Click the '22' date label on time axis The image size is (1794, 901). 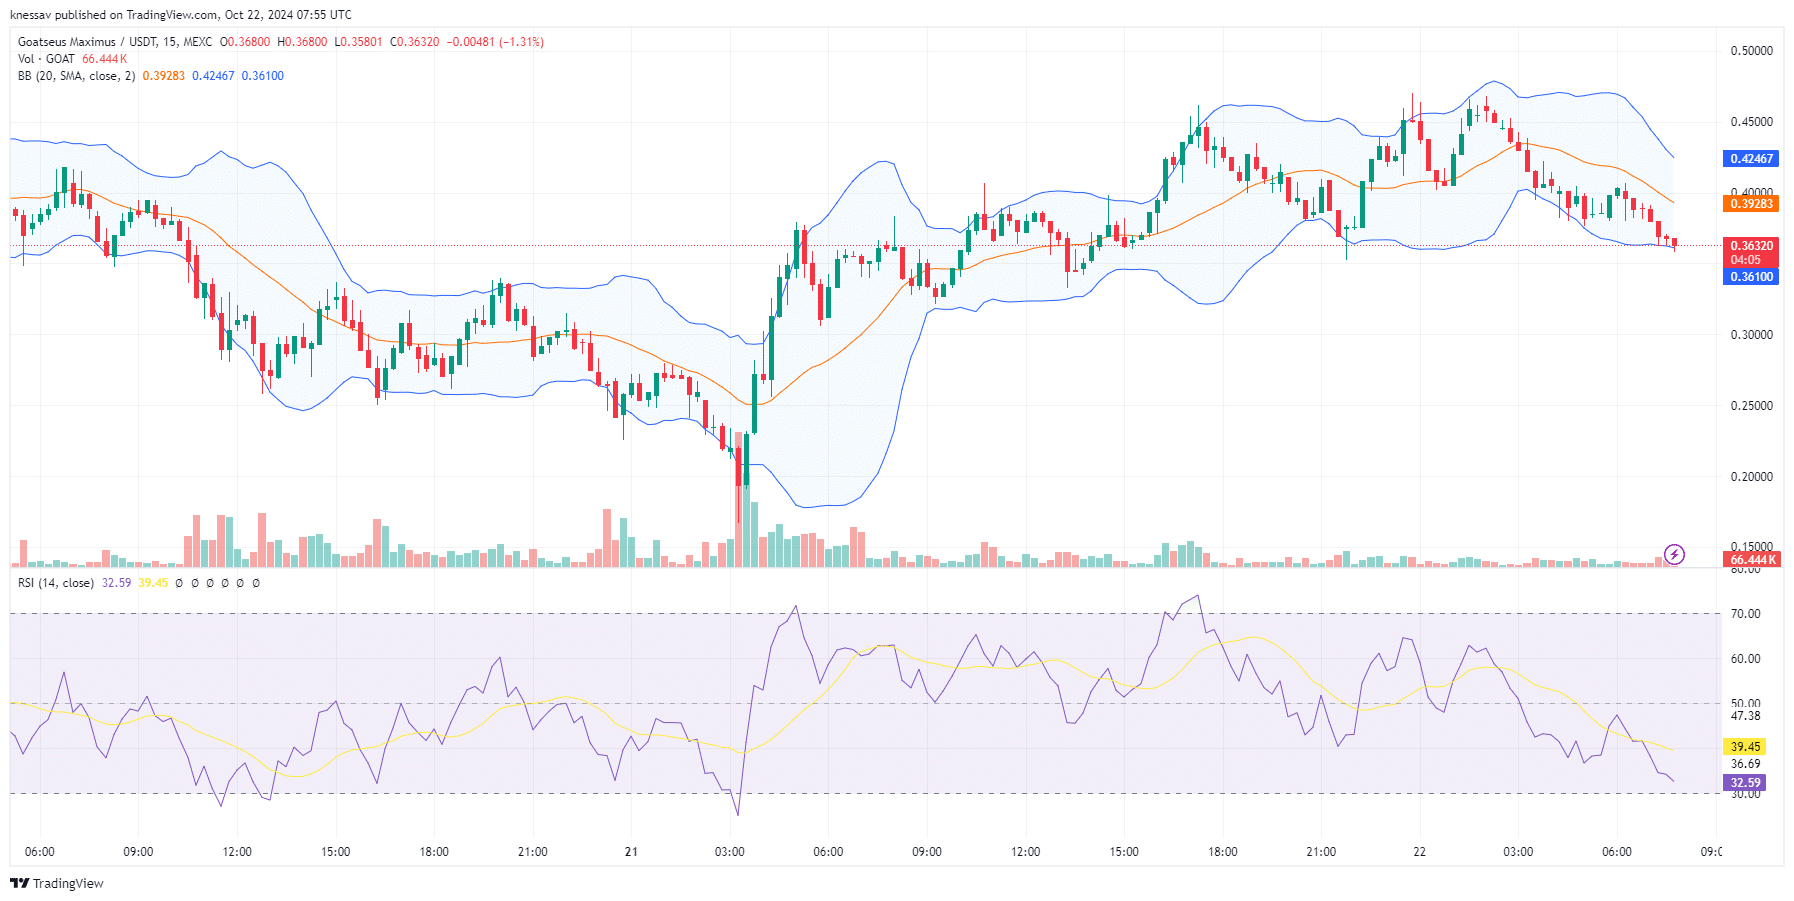(x=1419, y=852)
